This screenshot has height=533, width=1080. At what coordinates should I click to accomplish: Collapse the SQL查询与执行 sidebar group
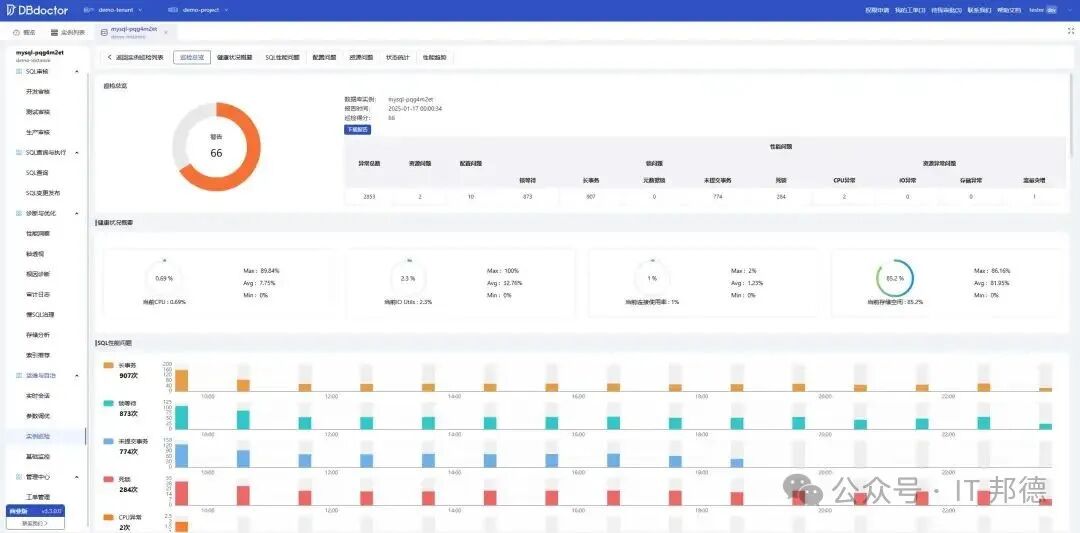76,152
